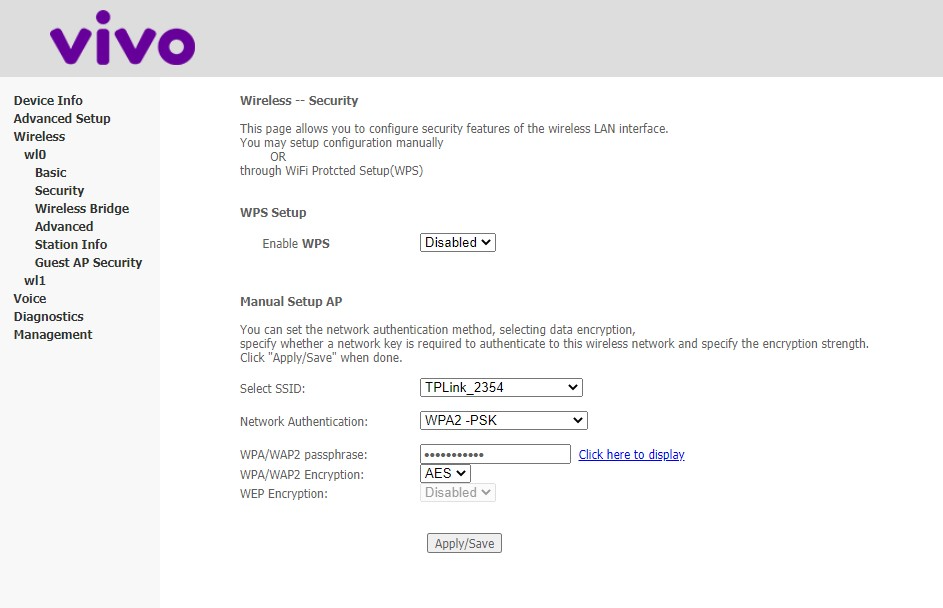View Station Info page
Screen dimensions: 943x608
[71, 245]
